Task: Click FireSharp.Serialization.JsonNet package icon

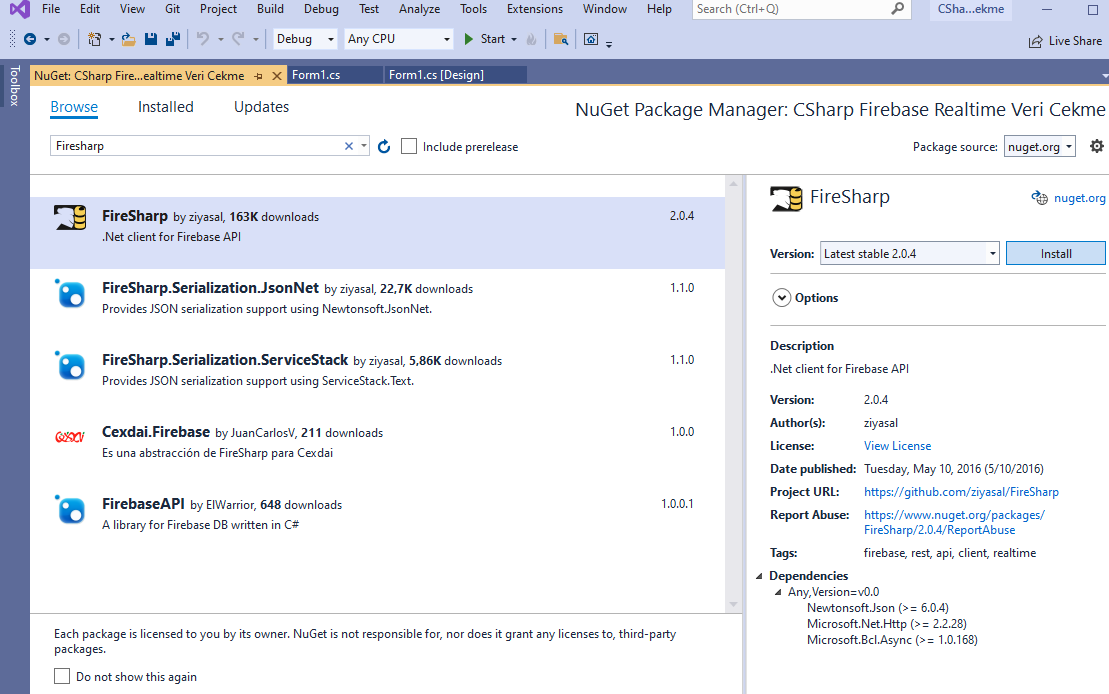Action: [71, 294]
